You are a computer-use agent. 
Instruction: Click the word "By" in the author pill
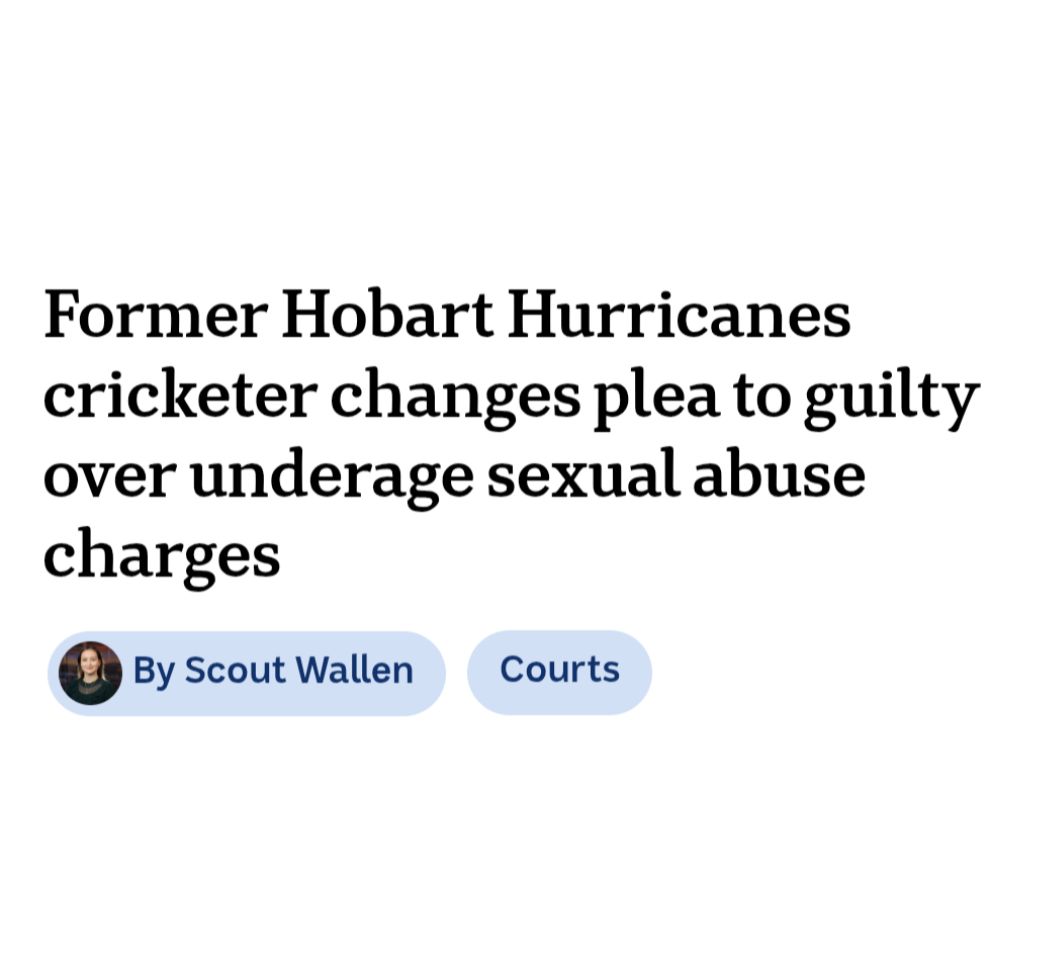(x=154, y=672)
